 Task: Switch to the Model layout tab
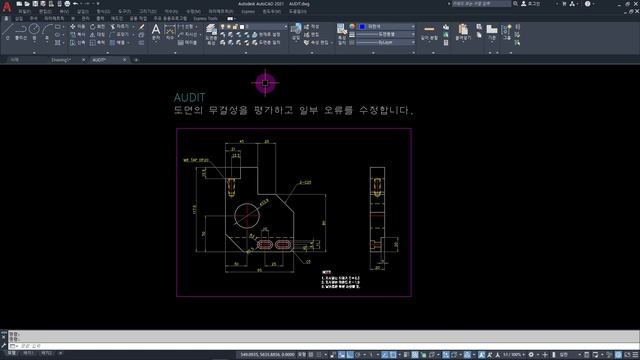coord(12,353)
